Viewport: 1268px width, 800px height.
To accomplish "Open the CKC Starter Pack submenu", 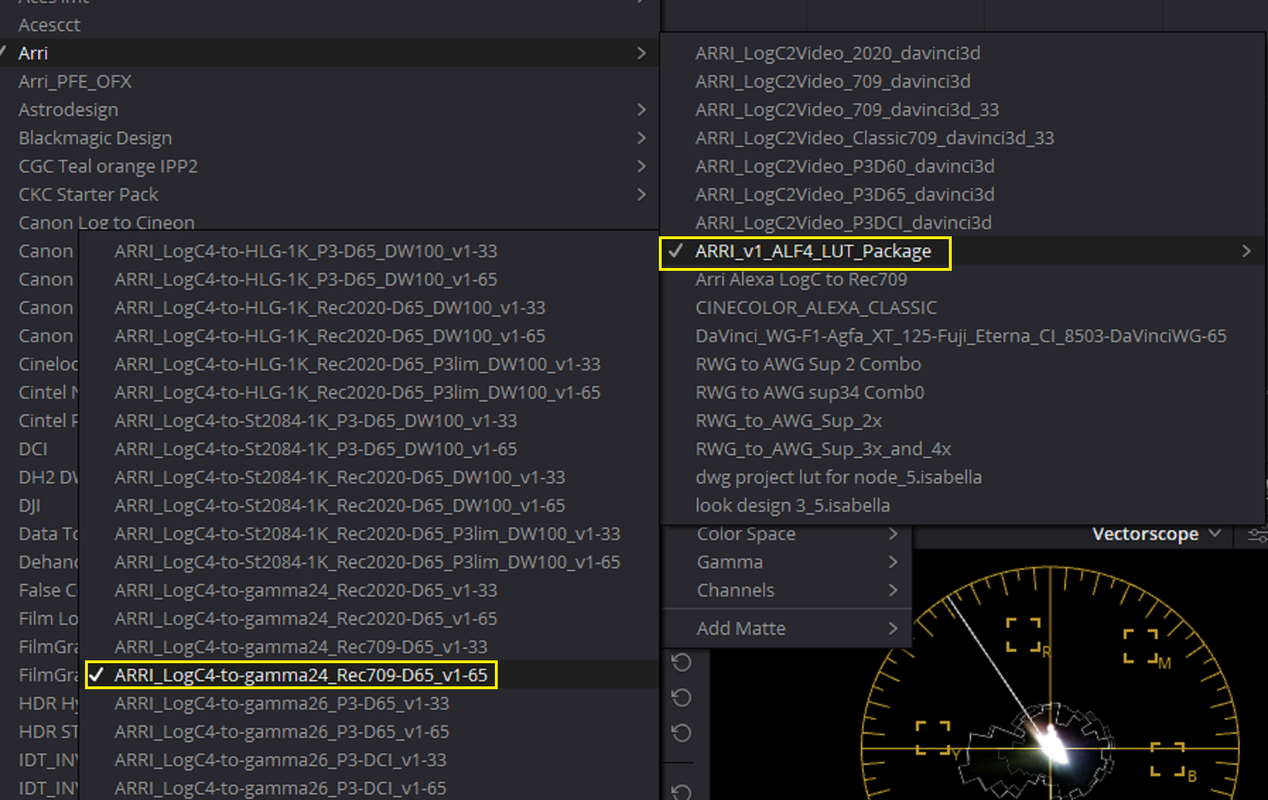I will tap(329, 194).
